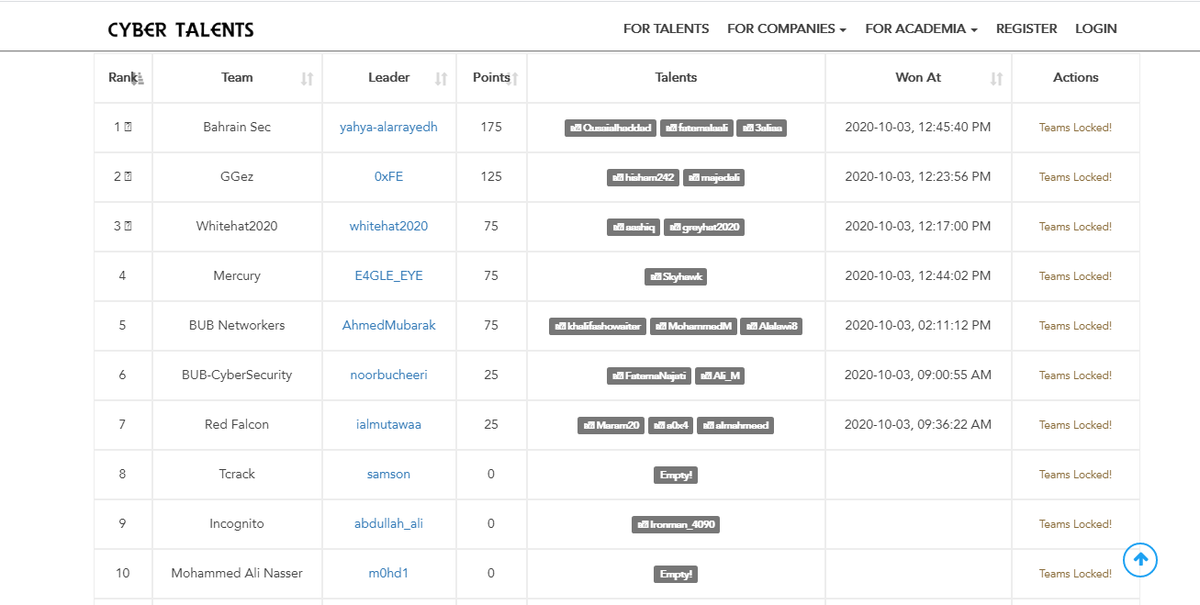This screenshot has width=1200, height=605.
Task: Click the FatemaNajati talent badge
Action: (x=650, y=376)
